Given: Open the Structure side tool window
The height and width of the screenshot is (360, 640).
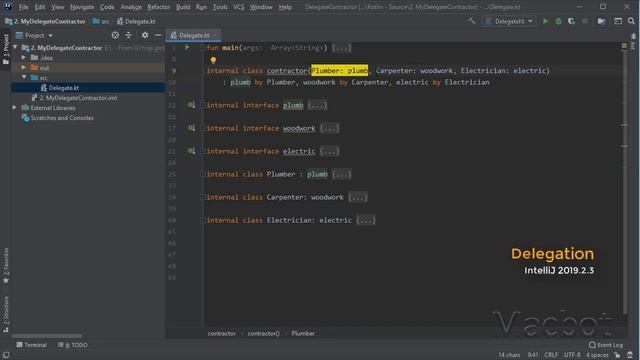Looking at the screenshot, I should coord(6,313).
